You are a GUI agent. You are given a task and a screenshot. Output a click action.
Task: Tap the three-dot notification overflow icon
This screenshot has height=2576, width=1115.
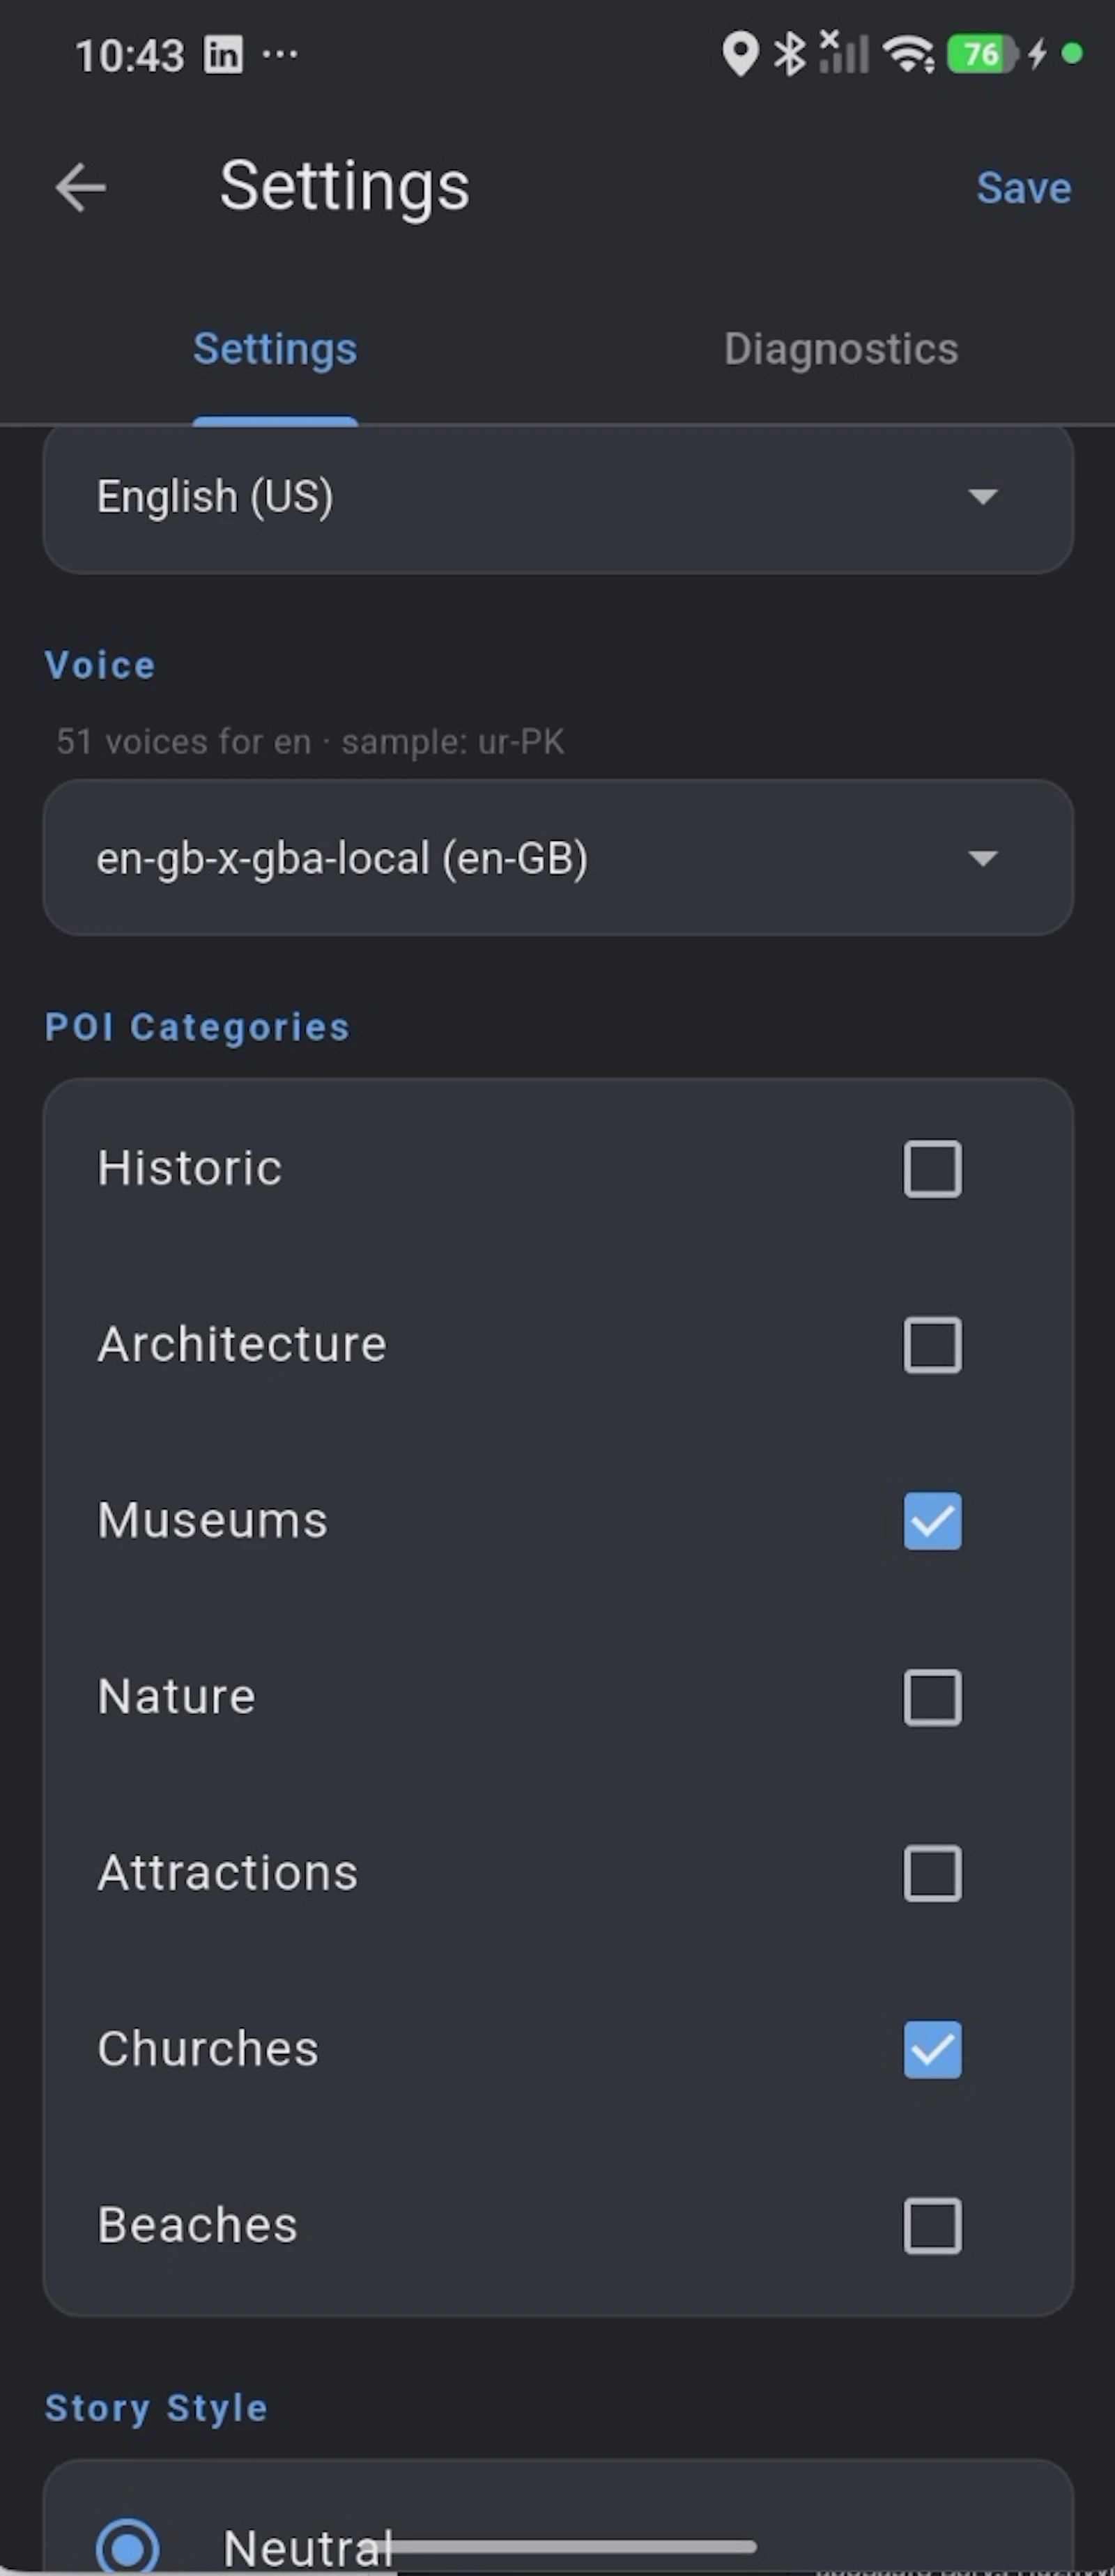[280, 54]
